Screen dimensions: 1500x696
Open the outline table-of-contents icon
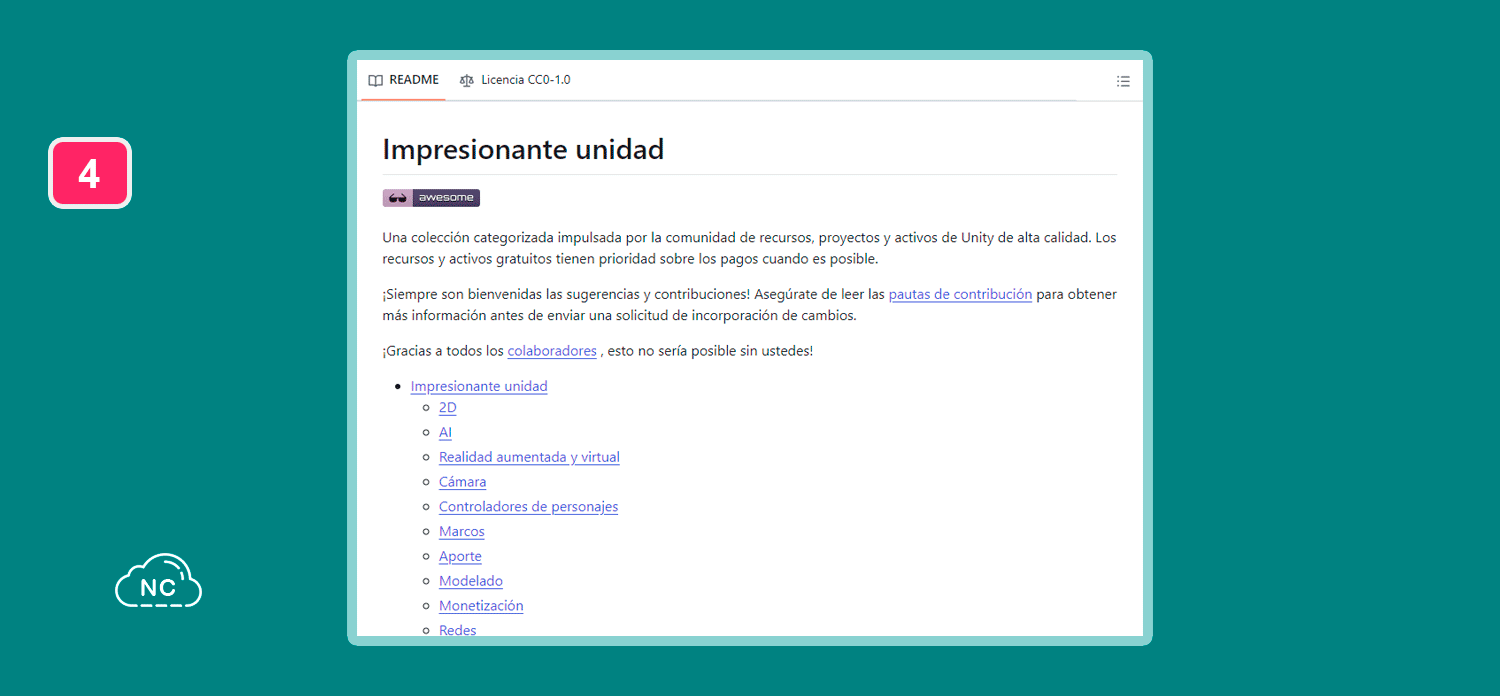pyautogui.click(x=1123, y=81)
